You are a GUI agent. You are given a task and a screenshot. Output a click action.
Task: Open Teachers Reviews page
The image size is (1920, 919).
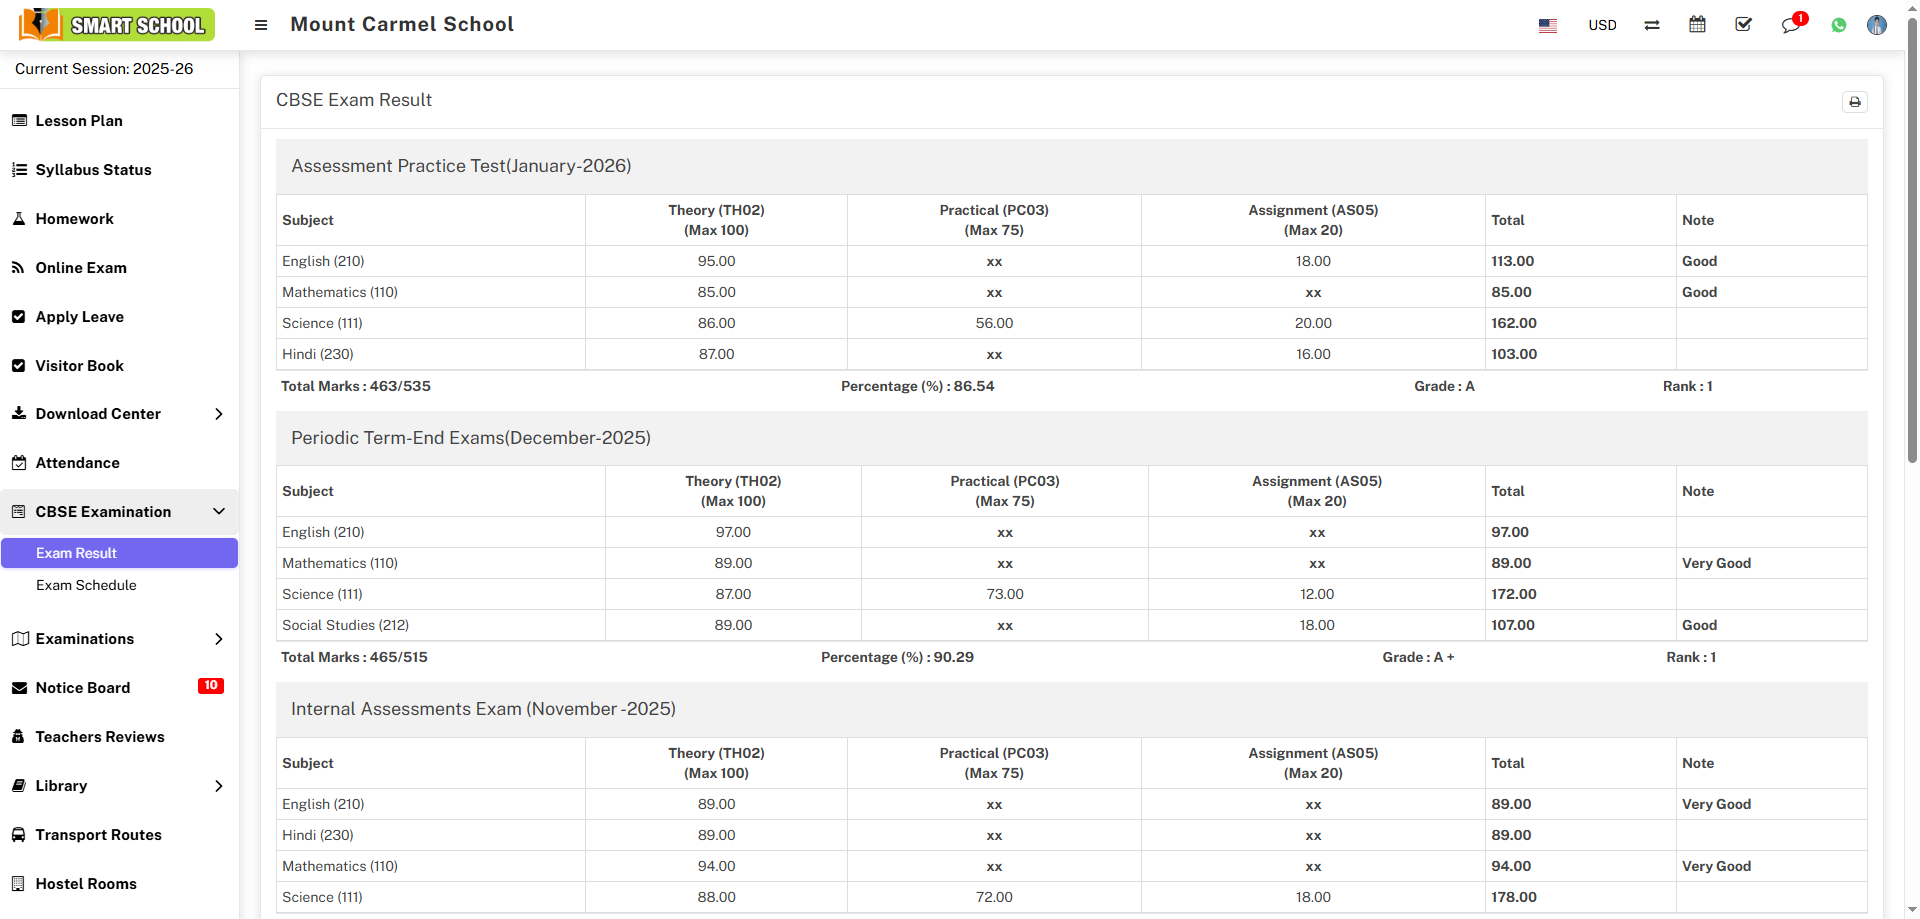(100, 737)
